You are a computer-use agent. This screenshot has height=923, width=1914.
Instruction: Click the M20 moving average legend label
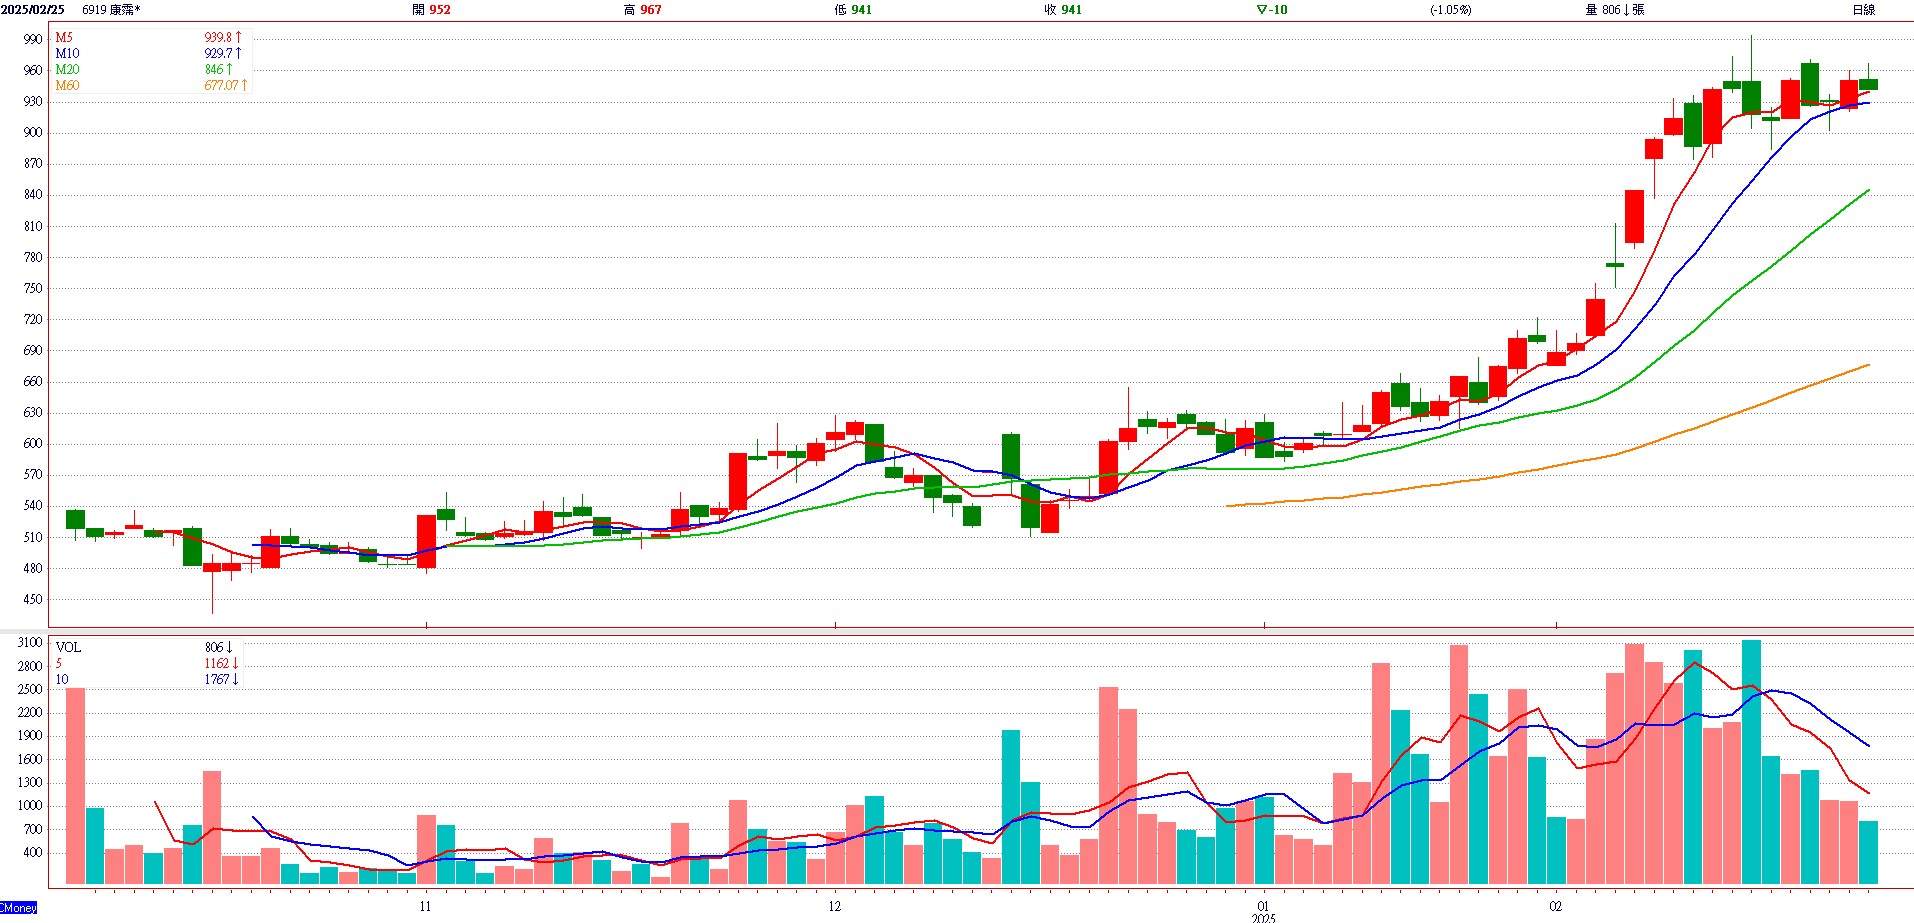point(67,69)
